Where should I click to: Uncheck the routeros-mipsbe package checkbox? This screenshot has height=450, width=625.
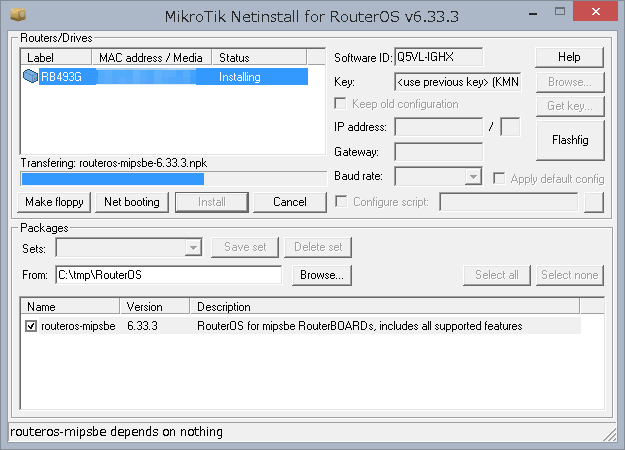click(x=31, y=326)
